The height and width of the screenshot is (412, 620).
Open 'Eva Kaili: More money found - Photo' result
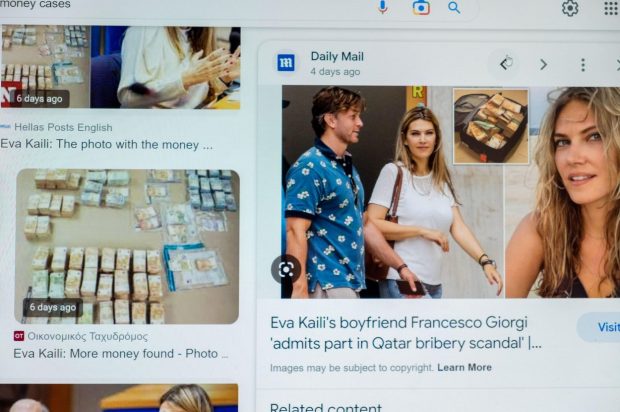(121, 353)
